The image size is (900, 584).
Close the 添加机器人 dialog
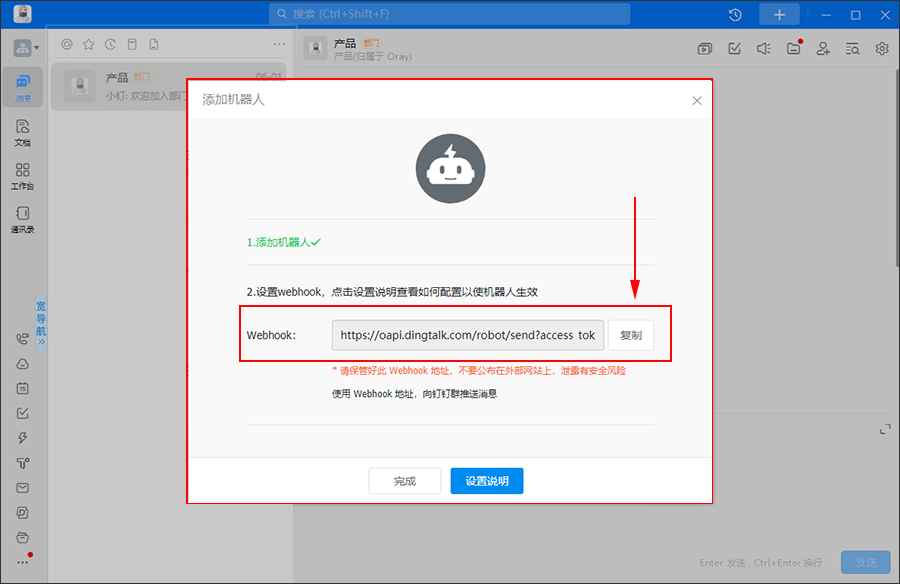click(x=697, y=101)
